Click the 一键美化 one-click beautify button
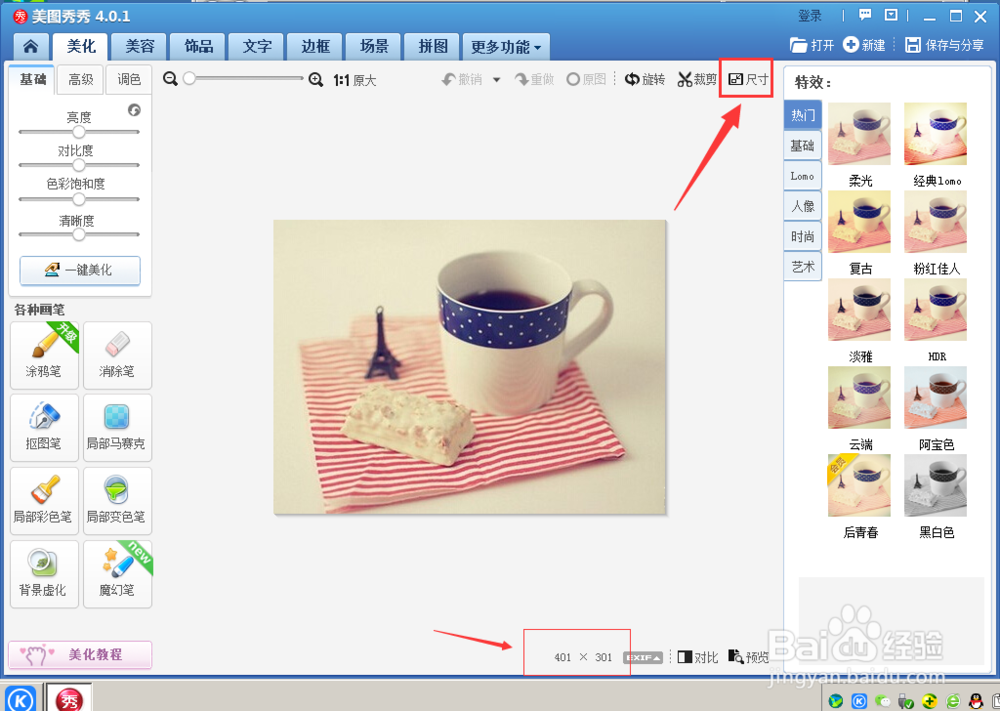Screen dimensions: 1000x711 point(80,270)
